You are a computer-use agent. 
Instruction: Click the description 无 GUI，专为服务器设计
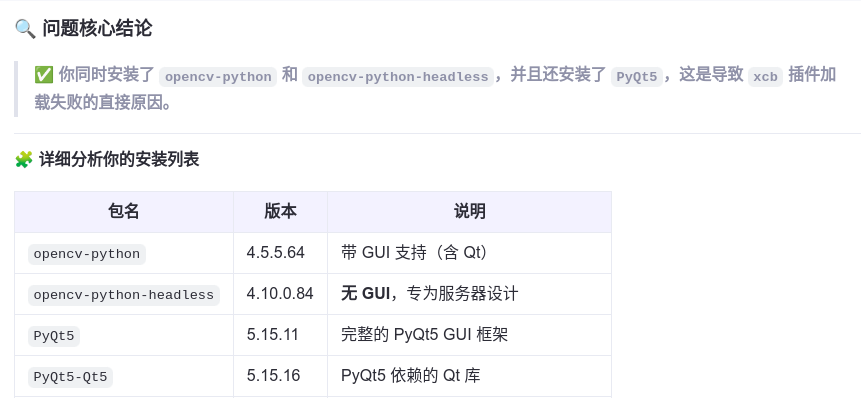(x=429, y=294)
